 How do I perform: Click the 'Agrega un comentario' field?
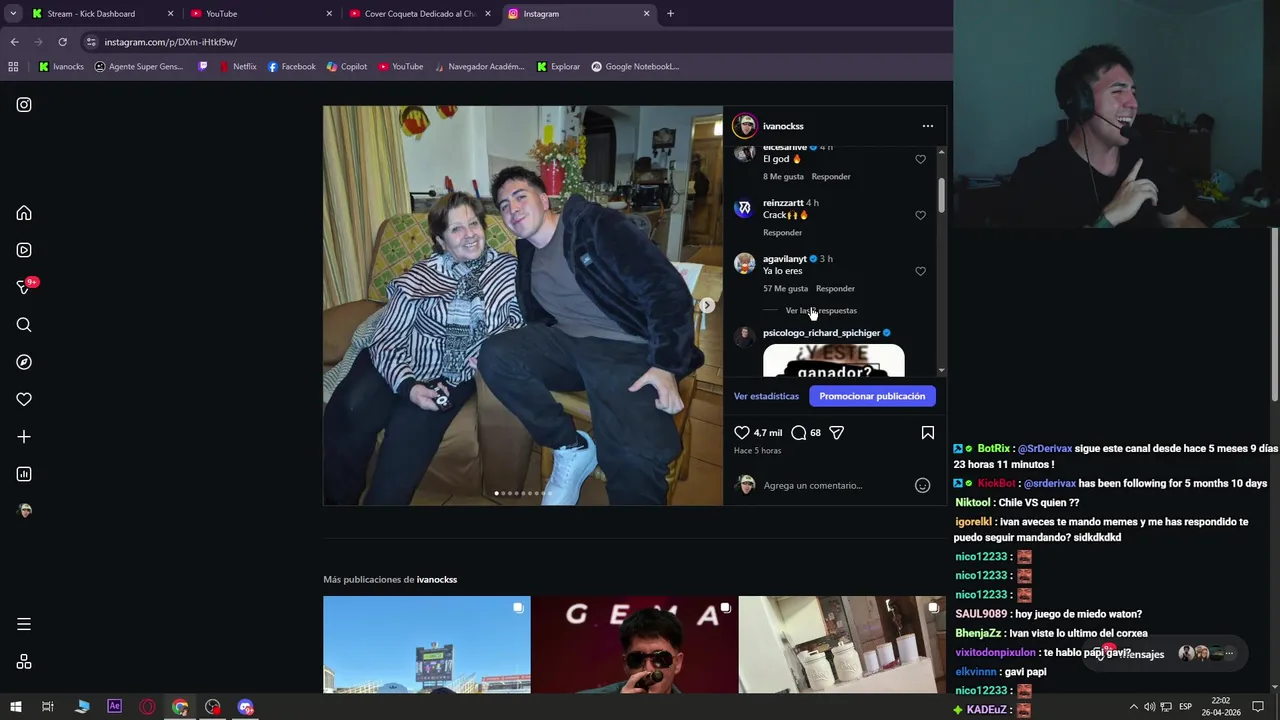834,486
